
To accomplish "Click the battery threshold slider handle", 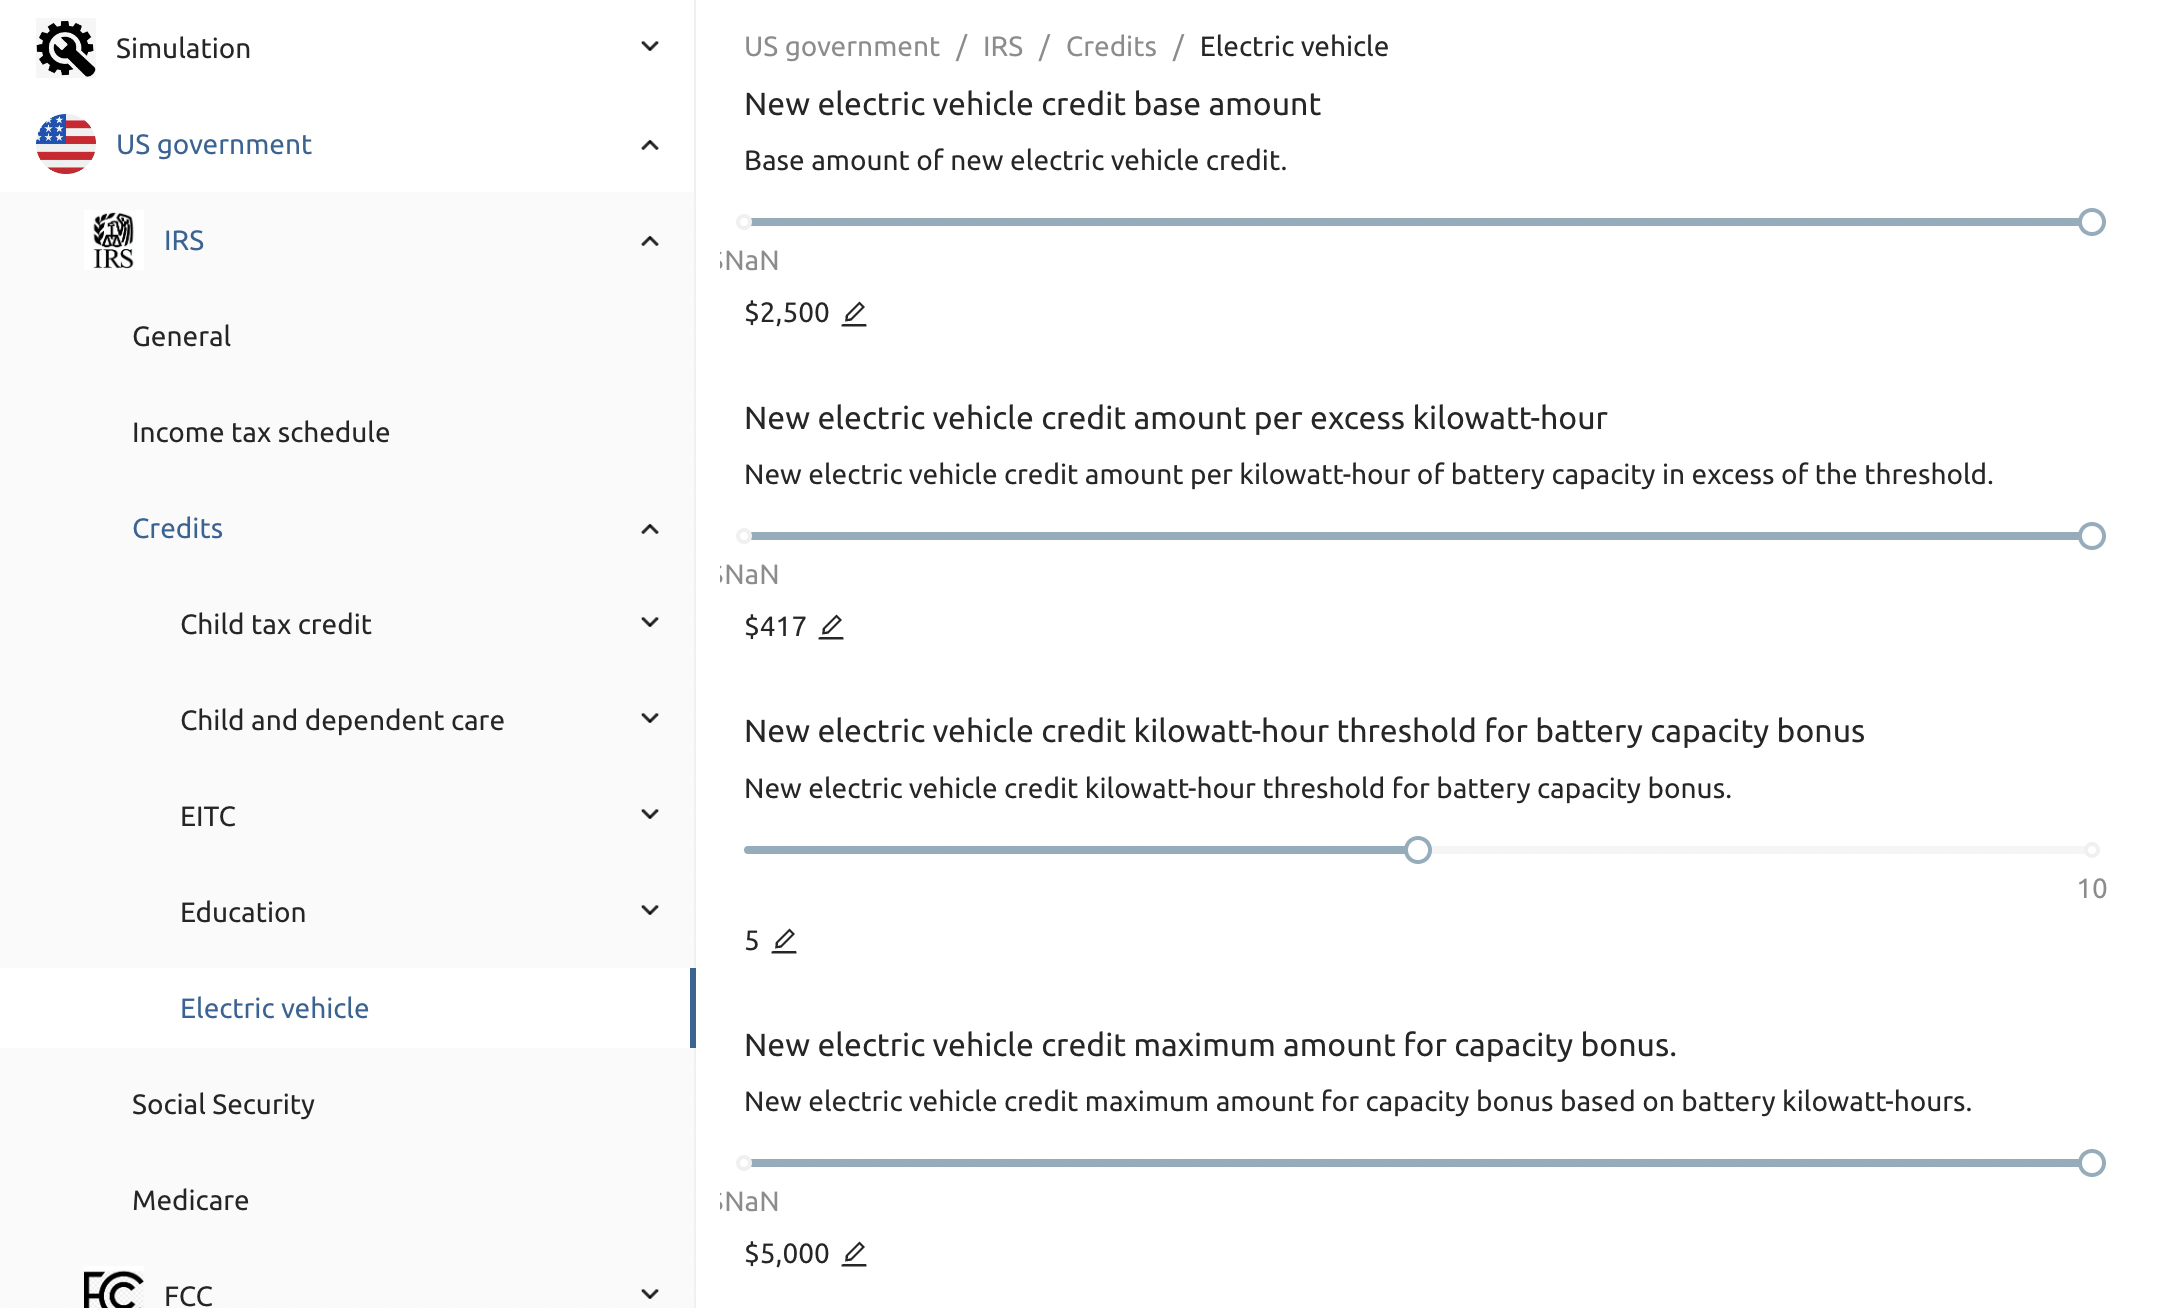I will click(1417, 850).
